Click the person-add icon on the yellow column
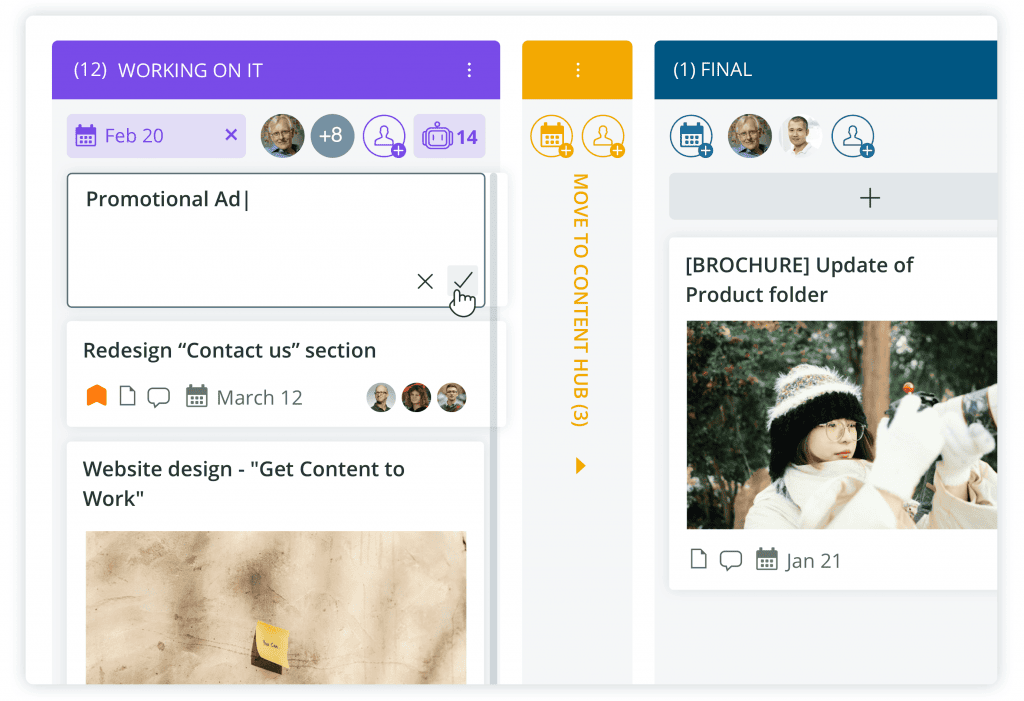Image resolution: width=1024 pixels, height=701 pixels. coord(602,135)
